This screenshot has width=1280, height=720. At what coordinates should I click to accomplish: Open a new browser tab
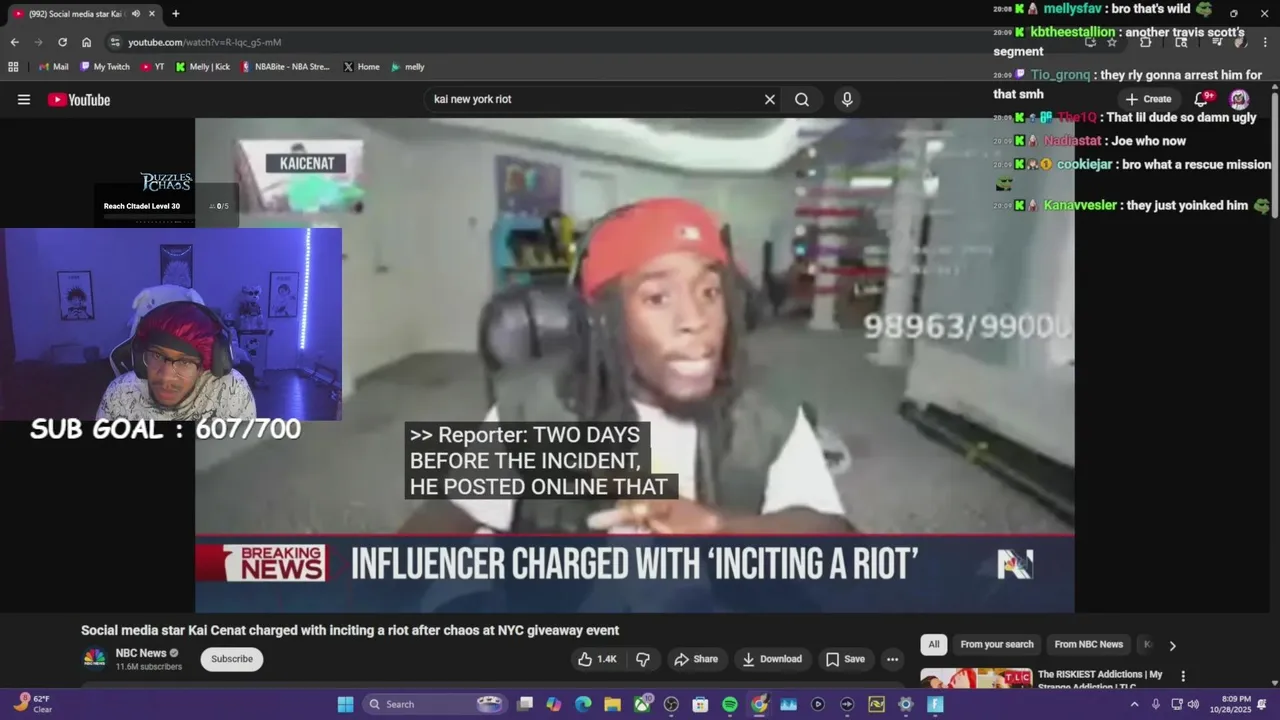pyautogui.click(x=176, y=14)
